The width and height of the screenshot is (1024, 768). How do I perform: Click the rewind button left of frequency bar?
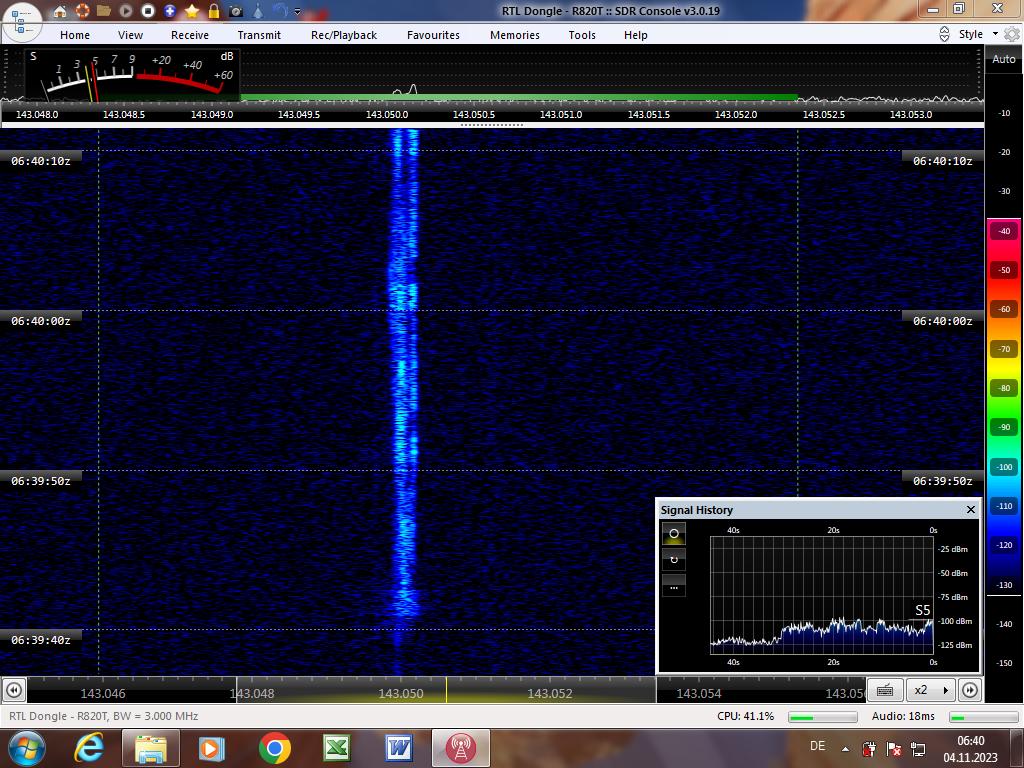(14, 690)
